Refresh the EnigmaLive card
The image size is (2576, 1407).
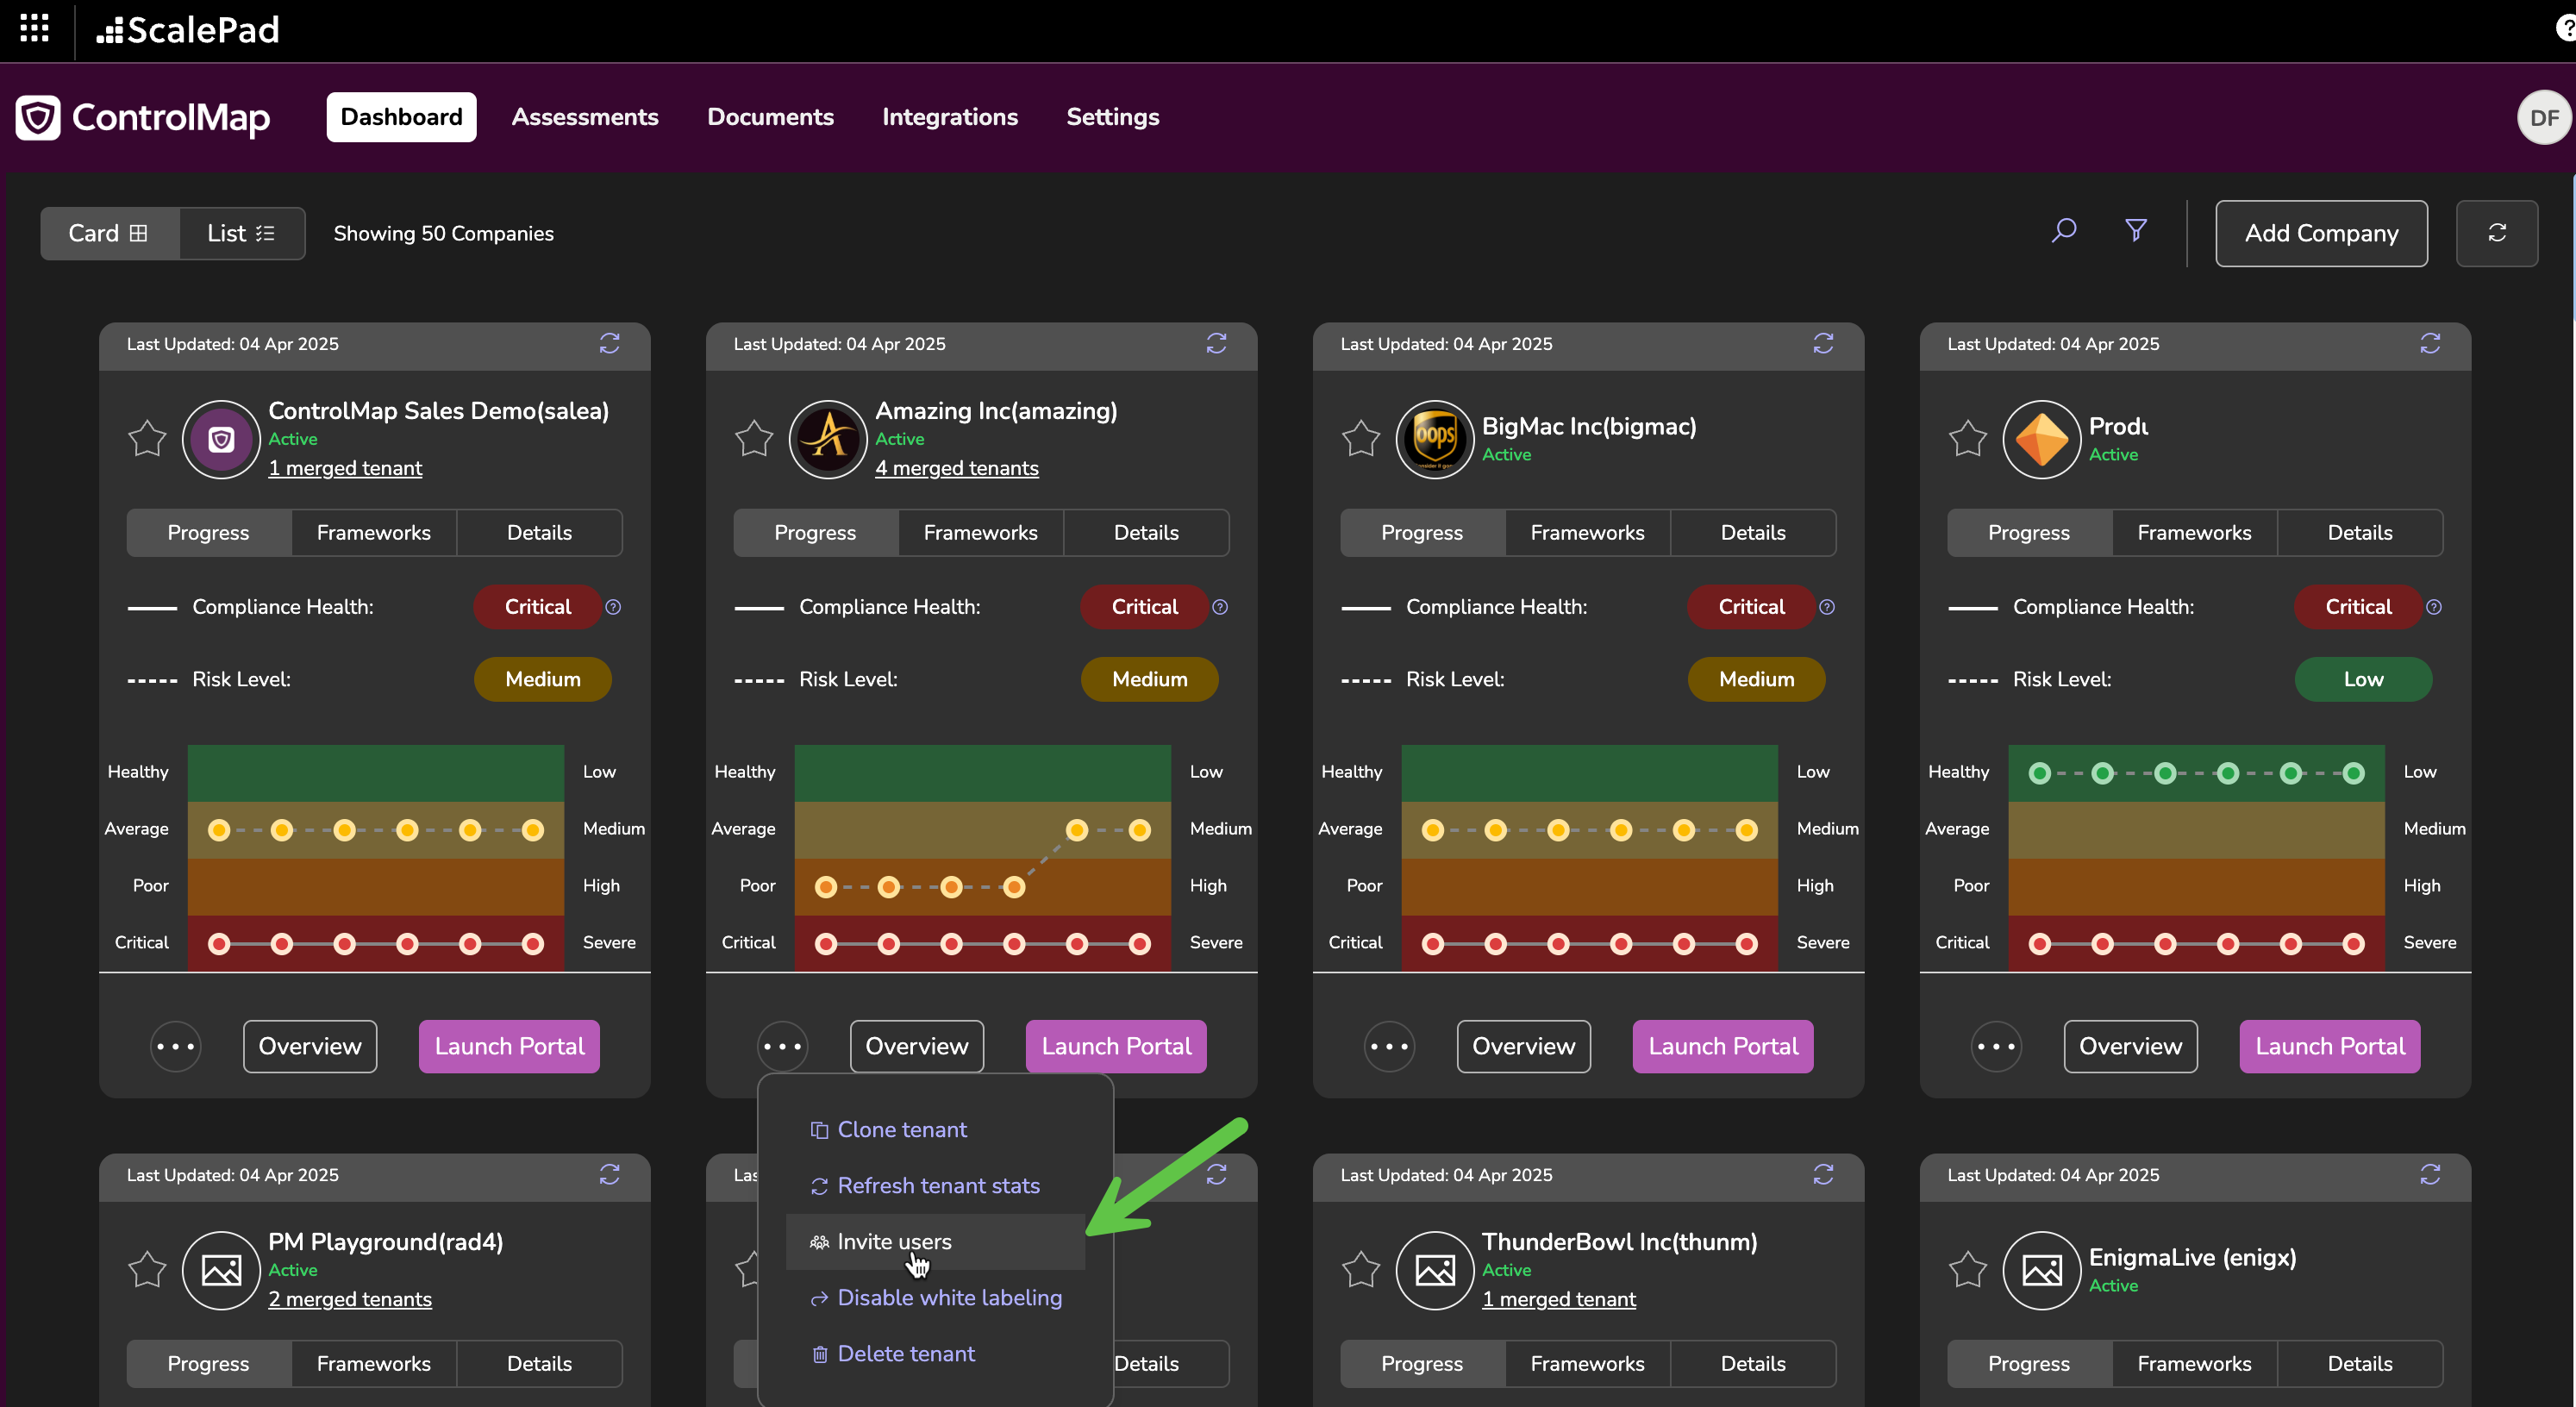coord(2430,1175)
